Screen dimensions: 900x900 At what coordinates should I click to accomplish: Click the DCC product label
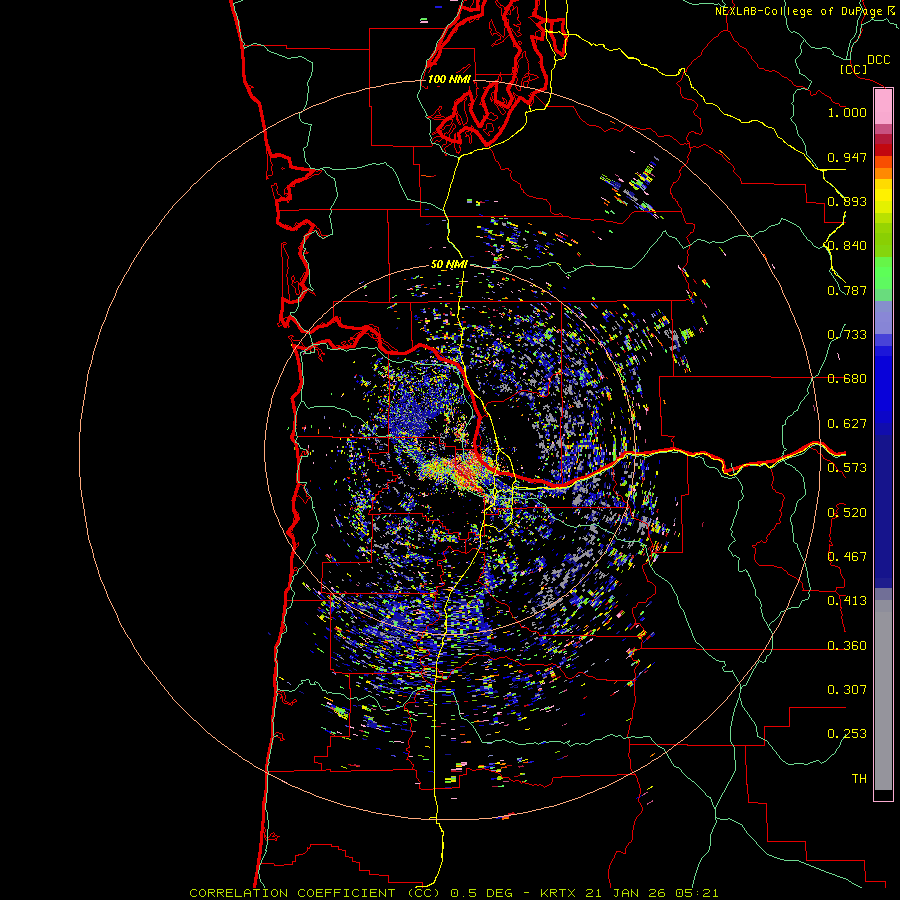tap(879, 60)
